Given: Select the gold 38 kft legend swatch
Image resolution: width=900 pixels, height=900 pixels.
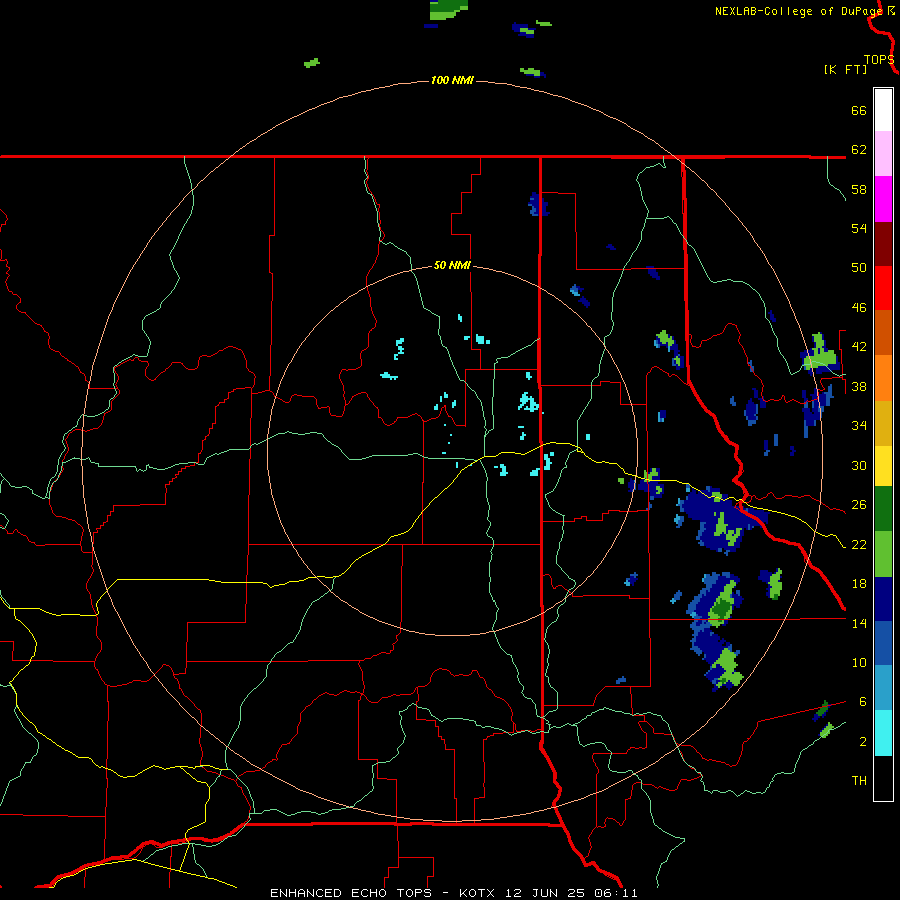Looking at the screenshot, I should click(883, 423).
